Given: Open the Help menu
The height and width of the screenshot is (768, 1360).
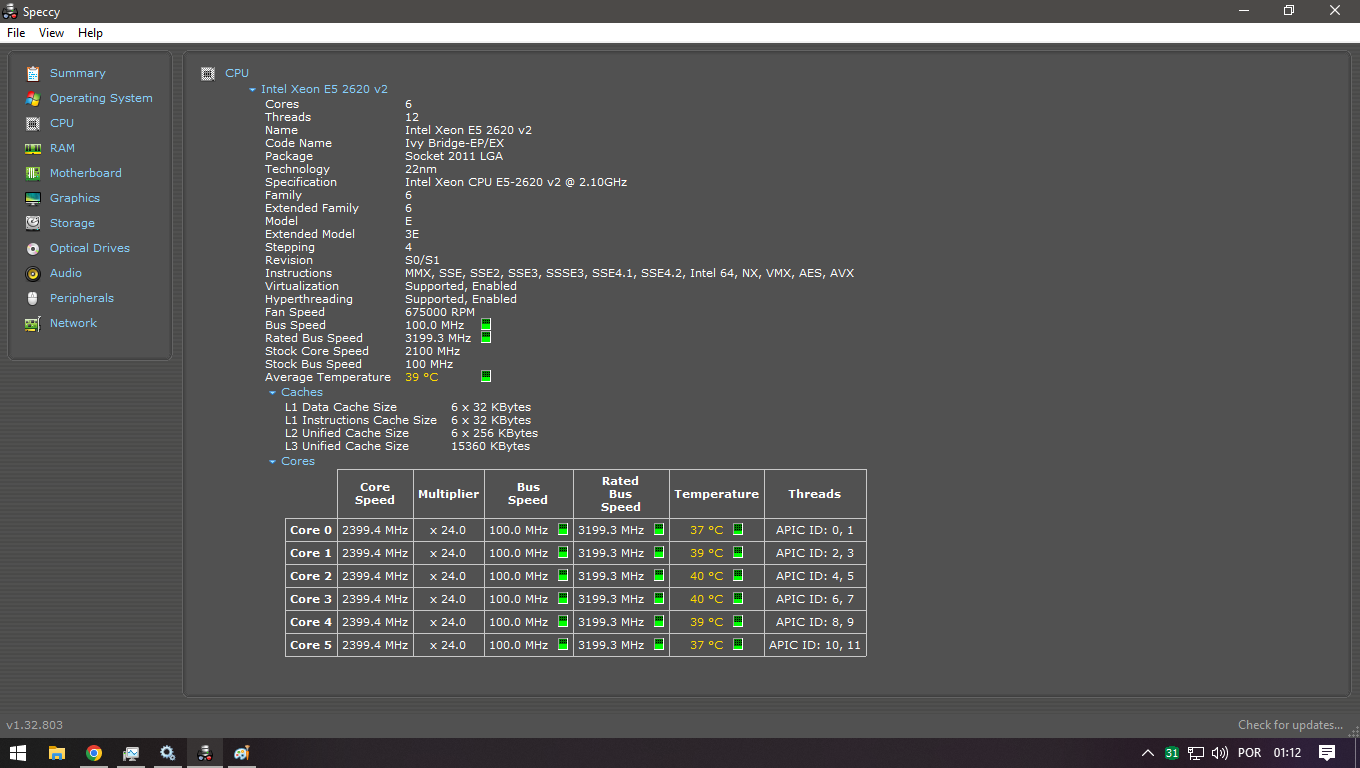Looking at the screenshot, I should click(x=90, y=33).
